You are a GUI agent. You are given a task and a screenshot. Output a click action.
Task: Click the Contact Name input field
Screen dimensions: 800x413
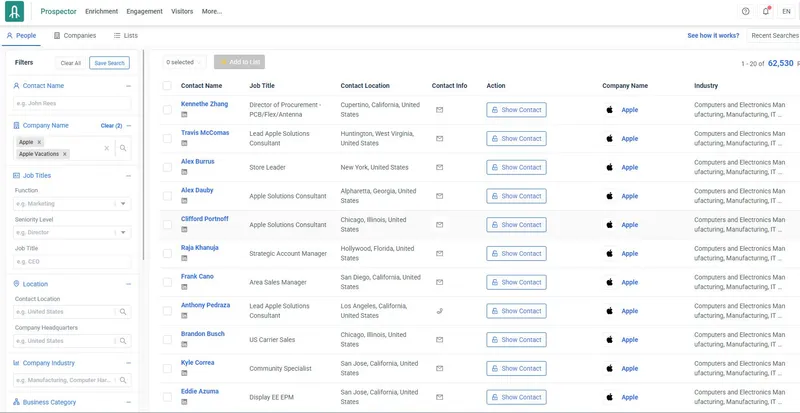point(72,103)
